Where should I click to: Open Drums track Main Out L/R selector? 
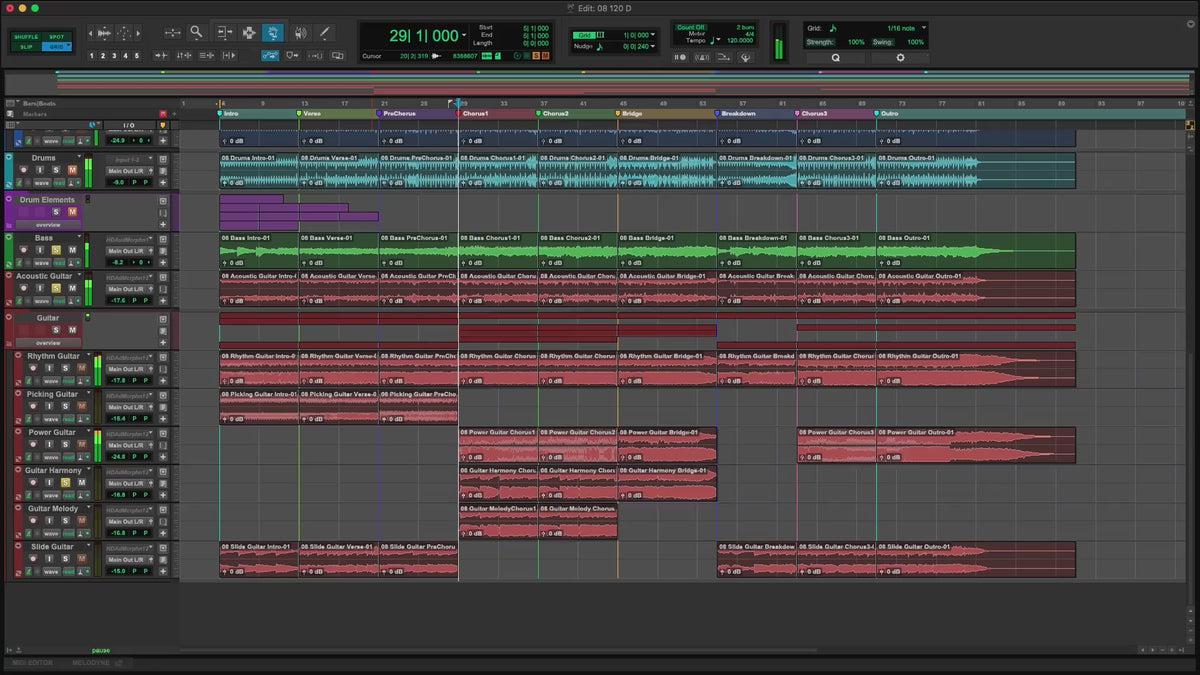(x=128, y=171)
